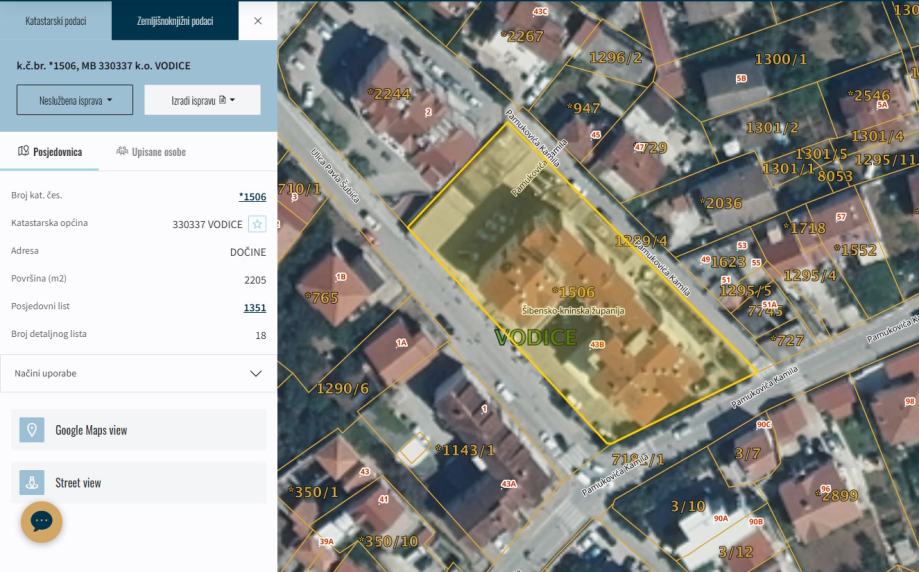Click the DOČINE address value
Screen dimensions: 919x572
tap(248, 252)
